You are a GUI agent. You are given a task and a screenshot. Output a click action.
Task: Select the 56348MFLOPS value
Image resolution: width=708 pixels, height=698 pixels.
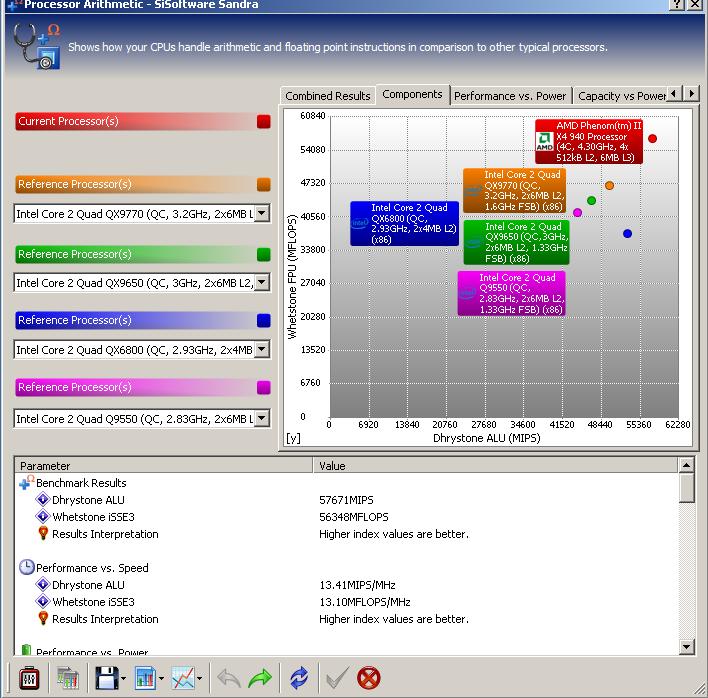point(354,517)
